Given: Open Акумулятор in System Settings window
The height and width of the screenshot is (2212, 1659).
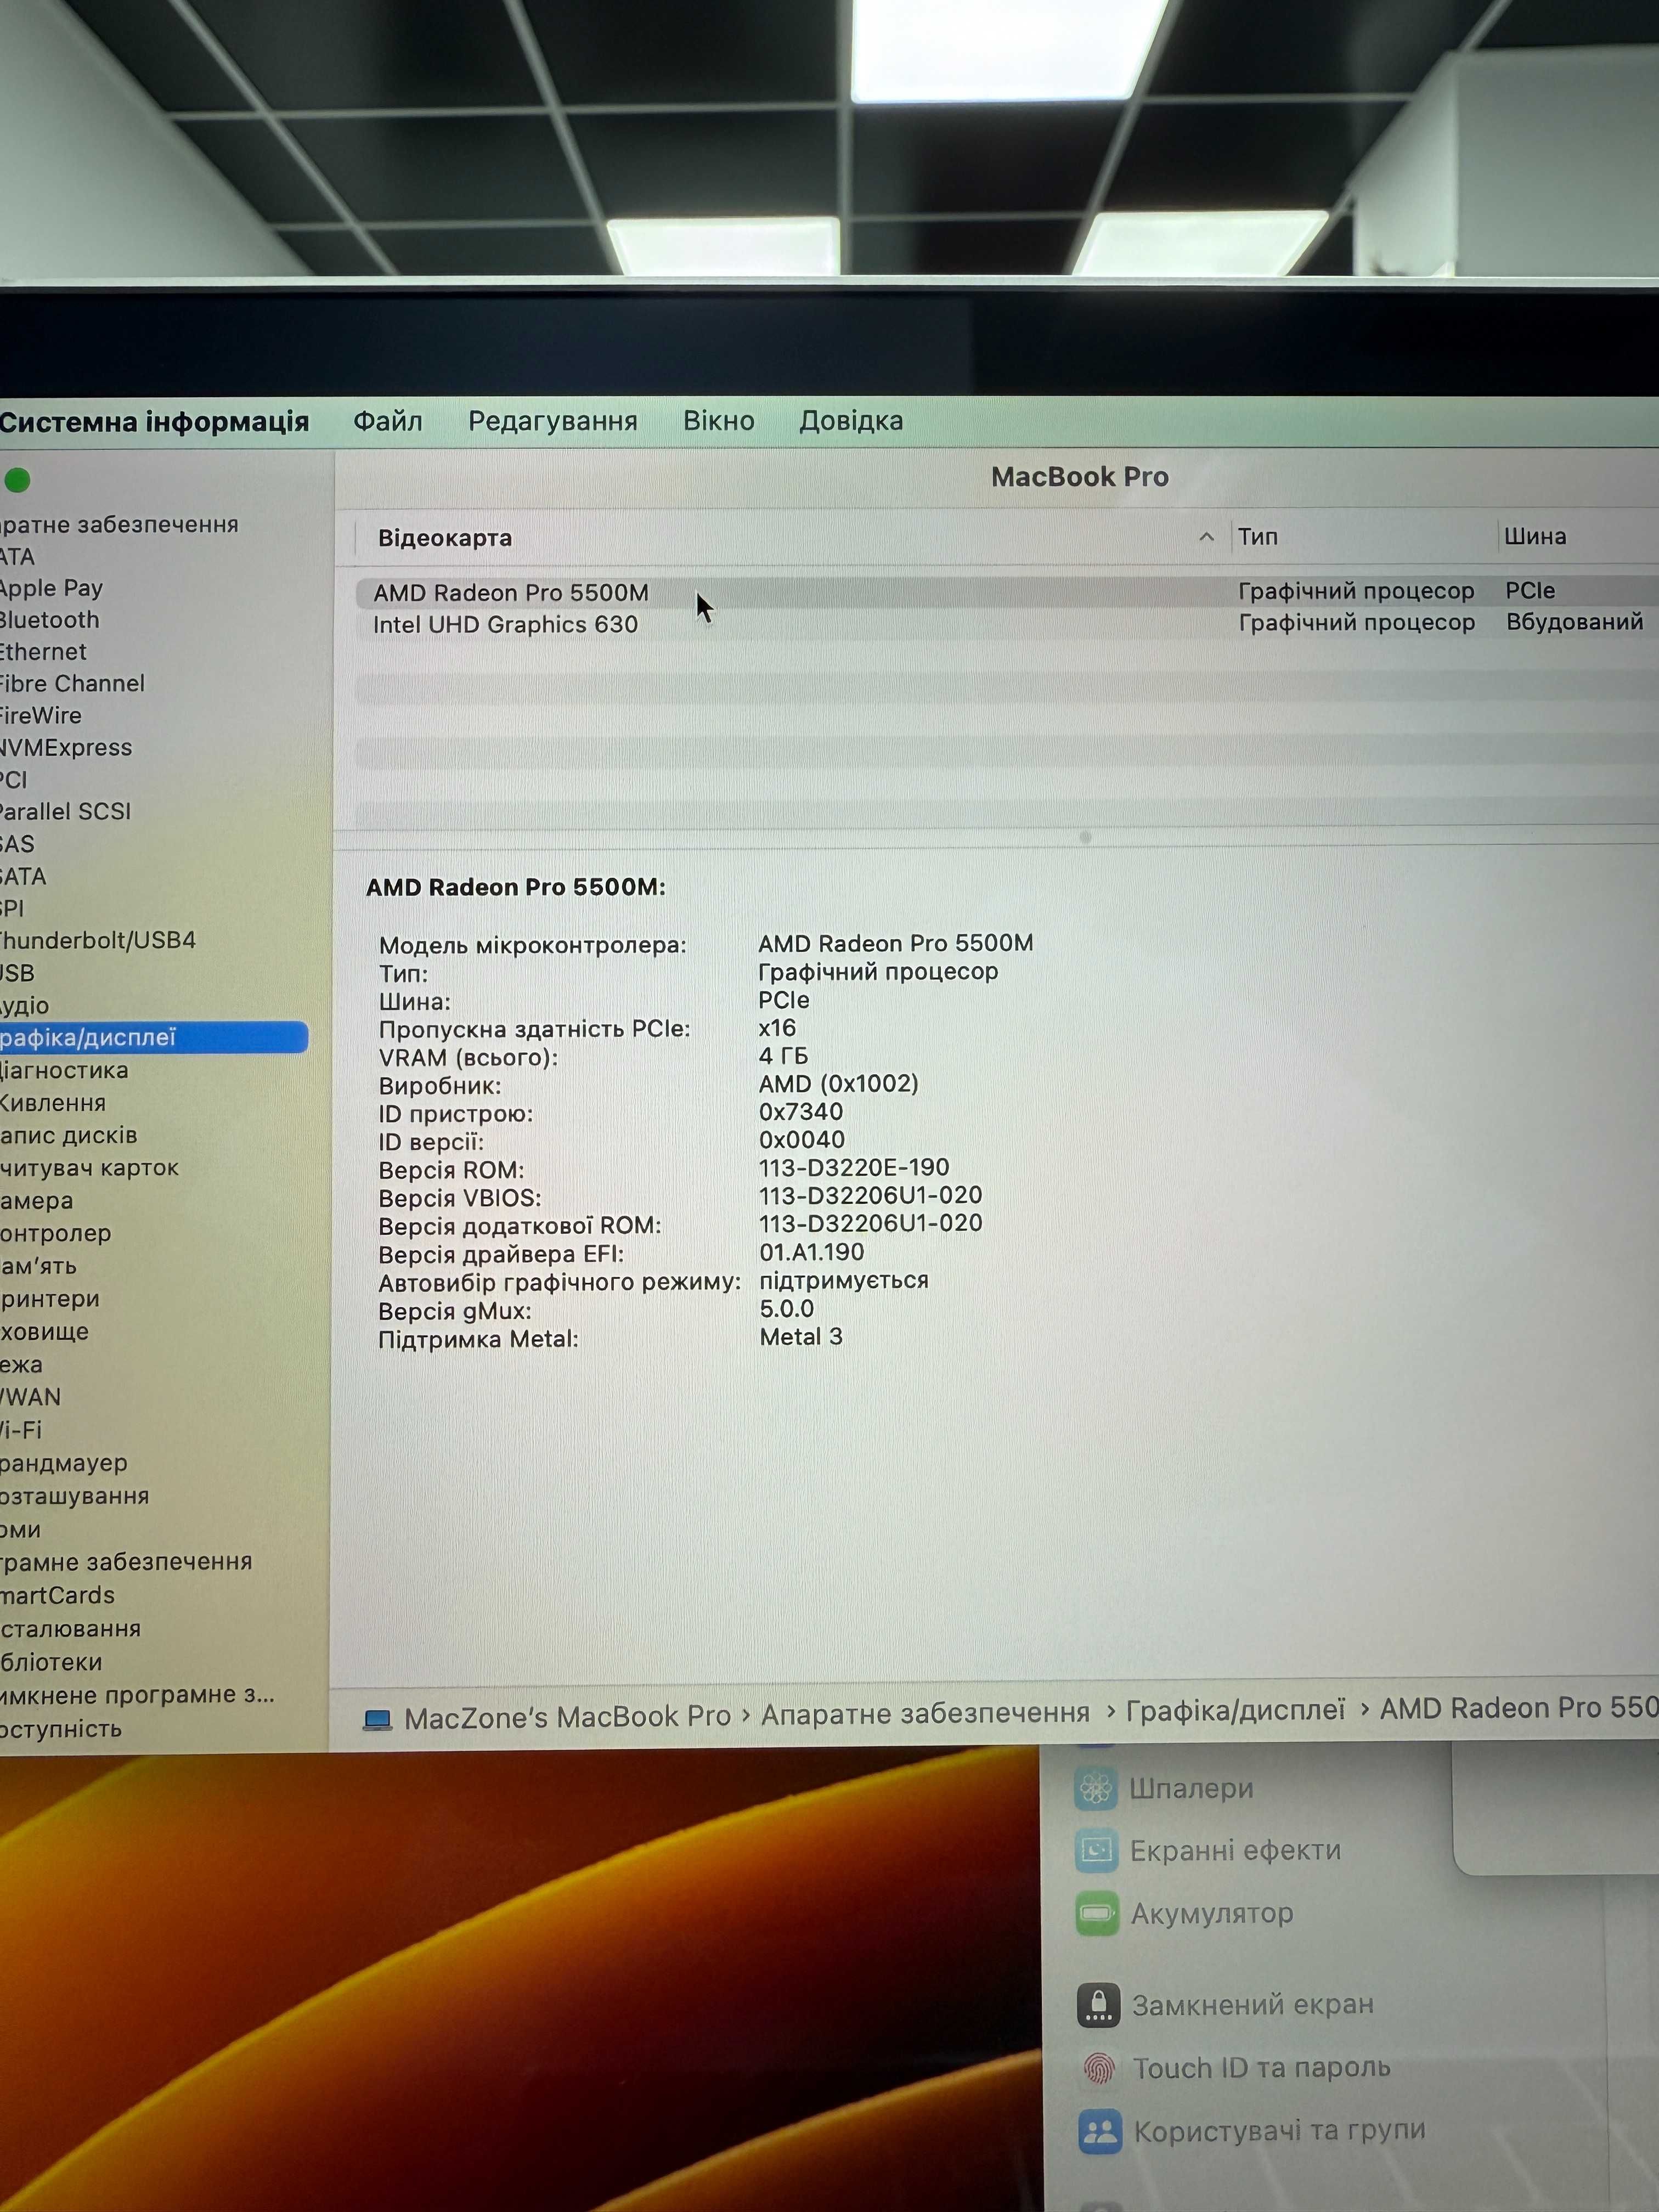Looking at the screenshot, I should click(1212, 1913).
